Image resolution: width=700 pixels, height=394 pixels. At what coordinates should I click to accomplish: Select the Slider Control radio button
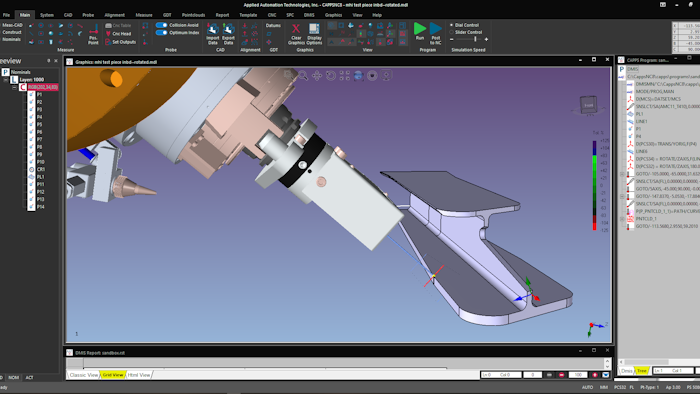(451, 32)
